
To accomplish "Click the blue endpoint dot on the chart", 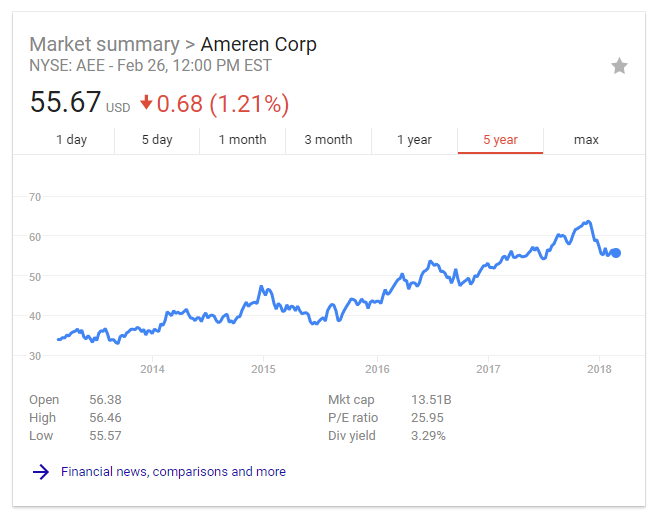I will click(615, 253).
